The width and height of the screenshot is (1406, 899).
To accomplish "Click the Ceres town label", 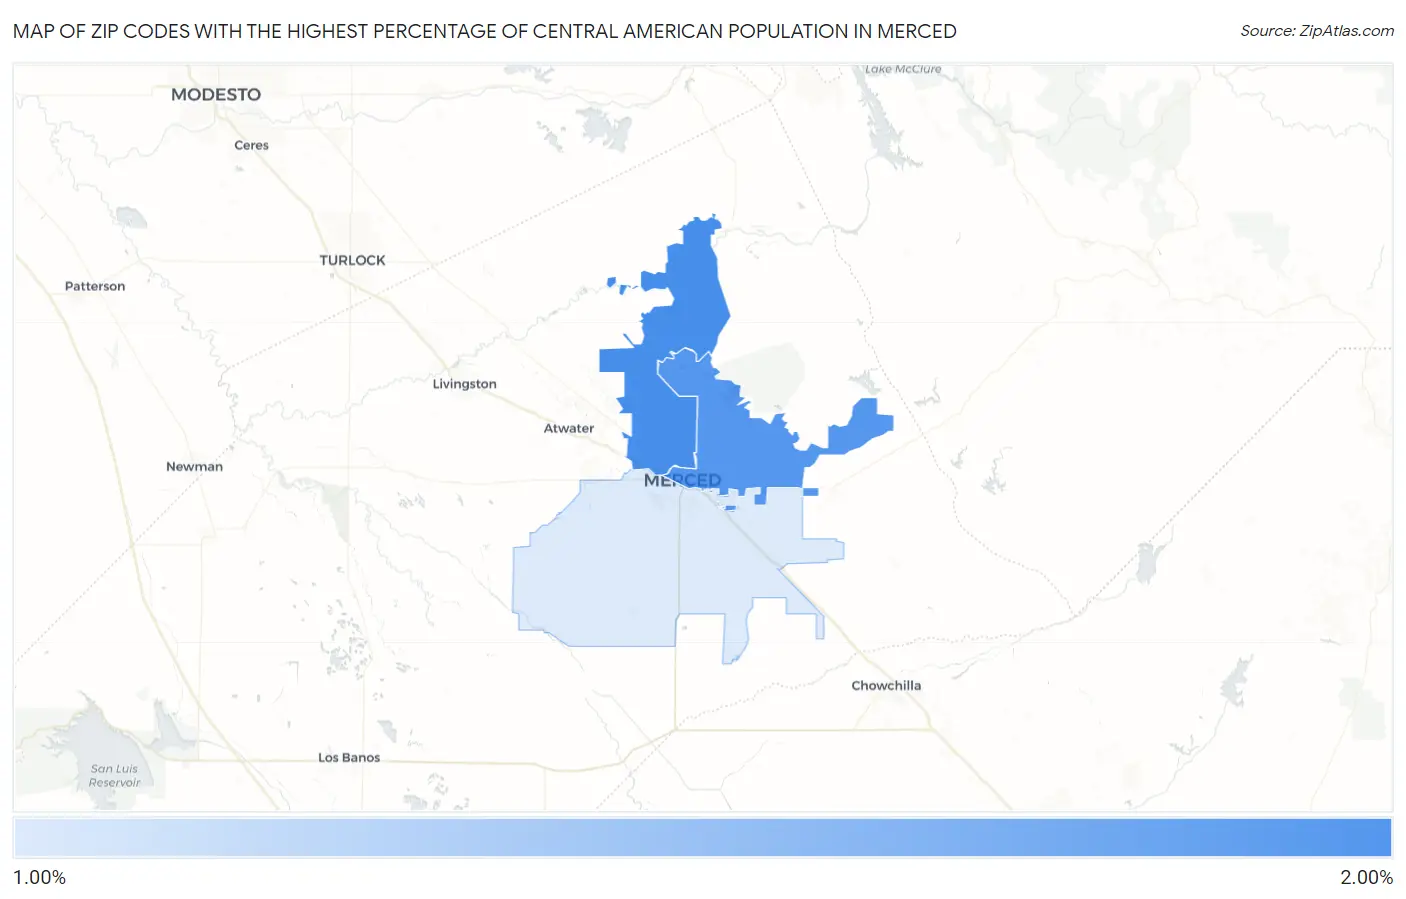I will click(x=251, y=145).
